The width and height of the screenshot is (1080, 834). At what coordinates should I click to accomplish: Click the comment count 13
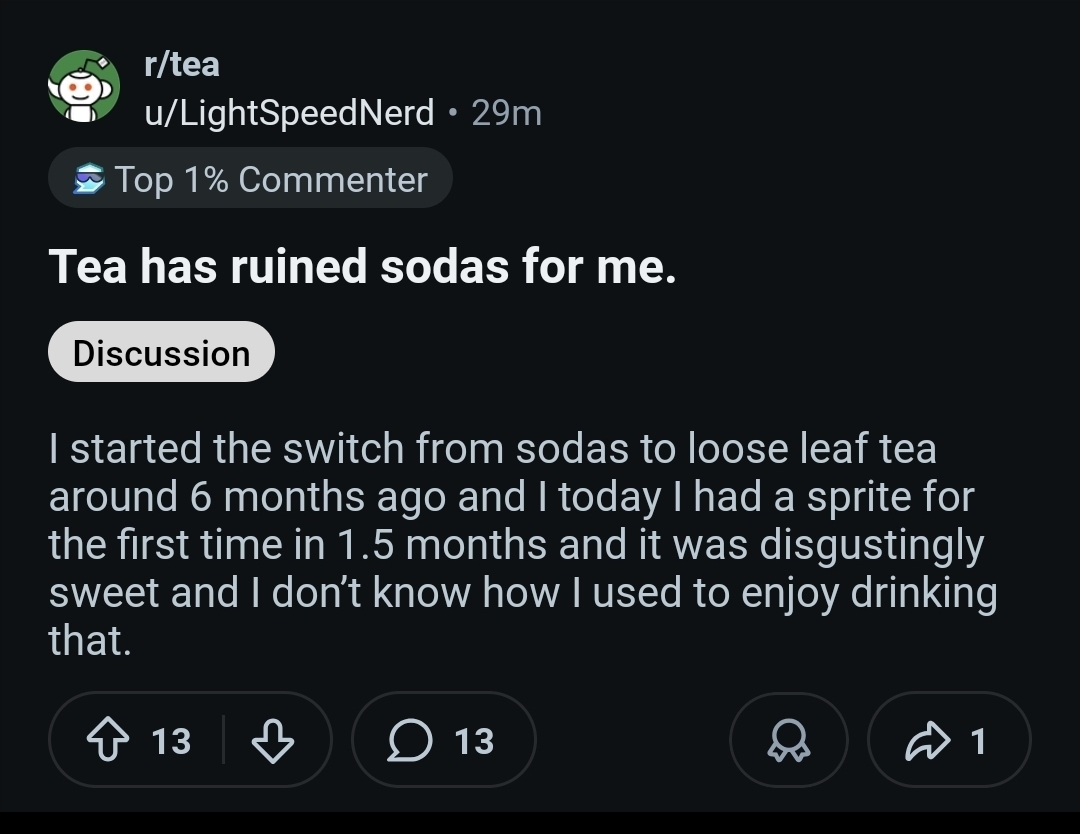pyautogui.click(x=474, y=741)
